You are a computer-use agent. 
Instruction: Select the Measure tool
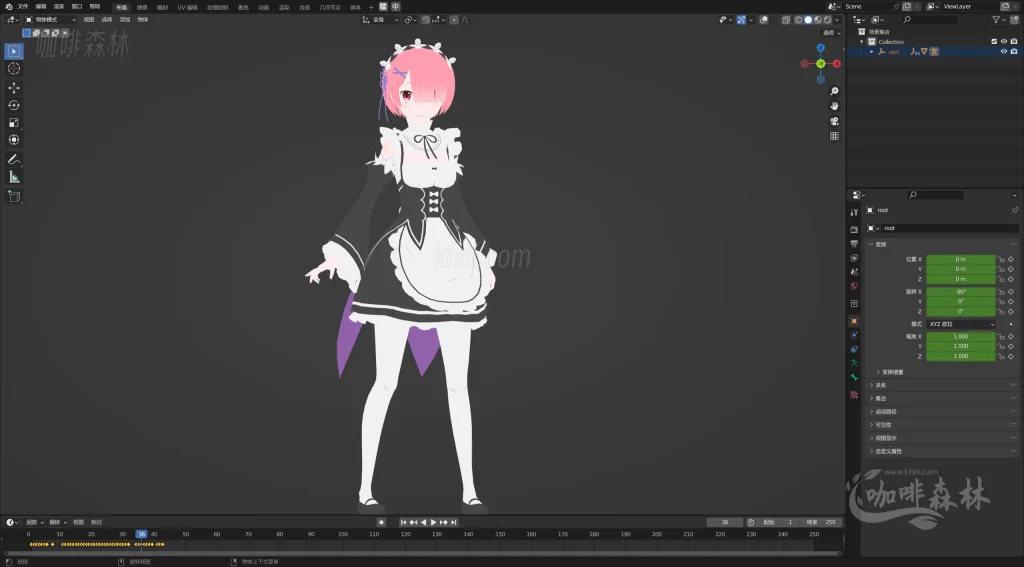pos(14,177)
